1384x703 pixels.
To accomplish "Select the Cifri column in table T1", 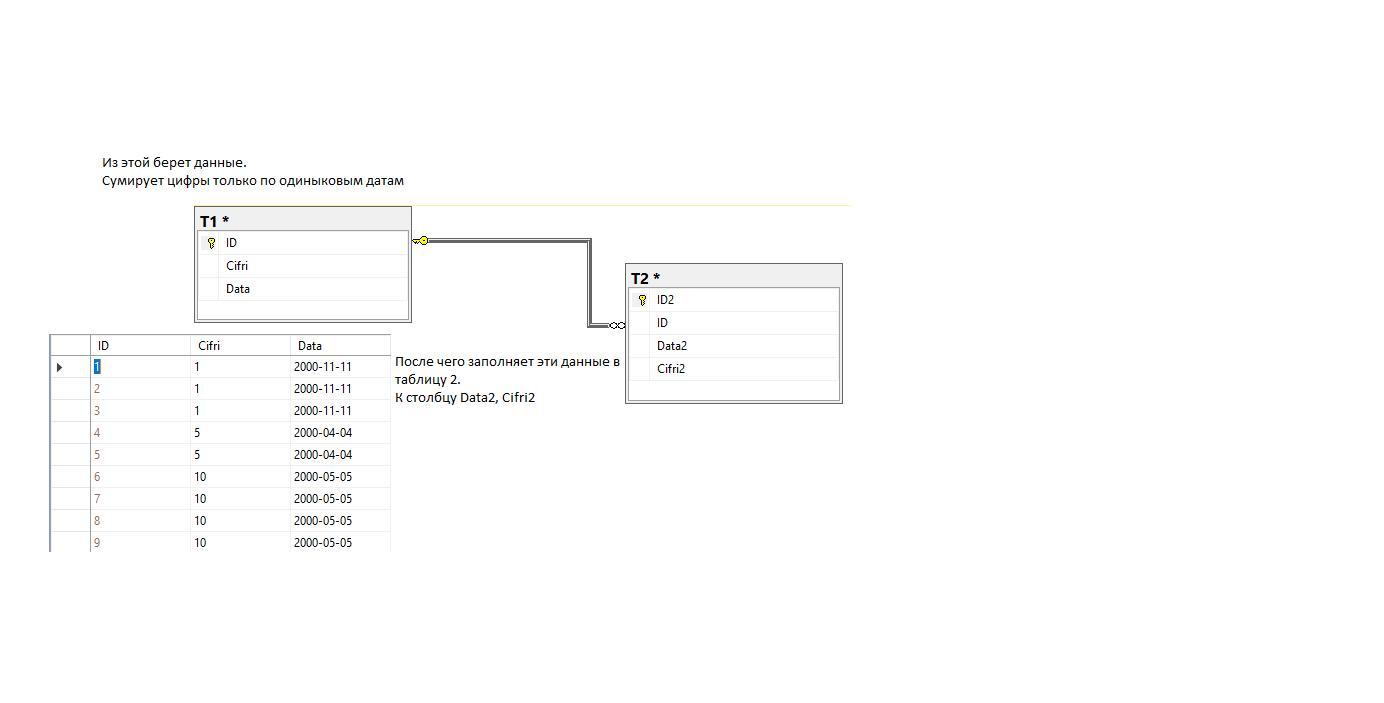I will pyautogui.click(x=237, y=266).
